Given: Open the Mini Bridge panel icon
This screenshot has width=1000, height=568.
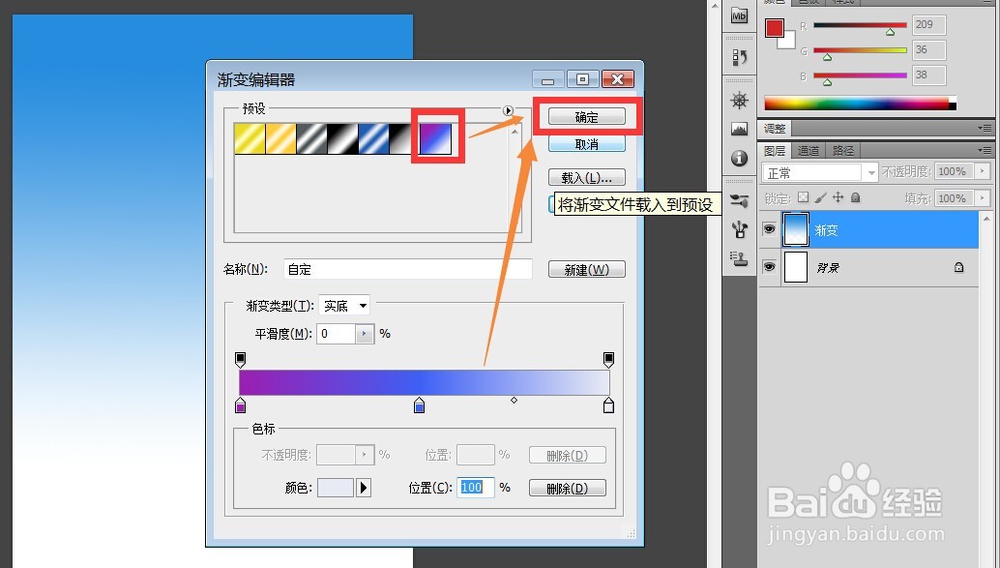Looking at the screenshot, I should tap(739, 16).
